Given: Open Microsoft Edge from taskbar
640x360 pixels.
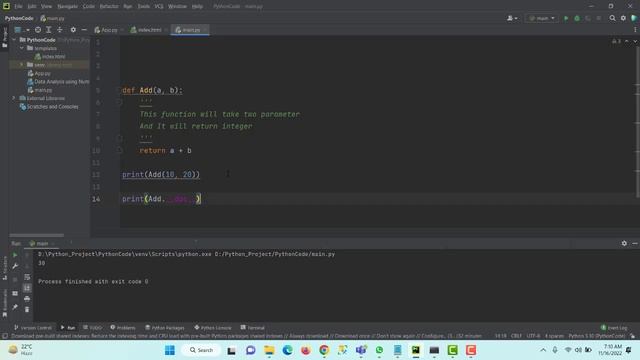Looking at the screenshot, I should coord(287,350).
